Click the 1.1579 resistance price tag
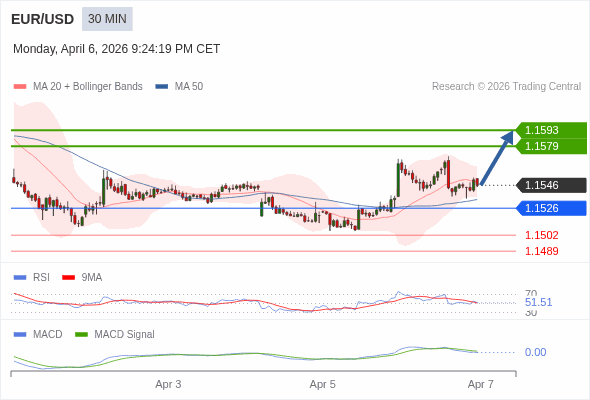The width and height of the screenshot is (590, 400). [x=551, y=146]
